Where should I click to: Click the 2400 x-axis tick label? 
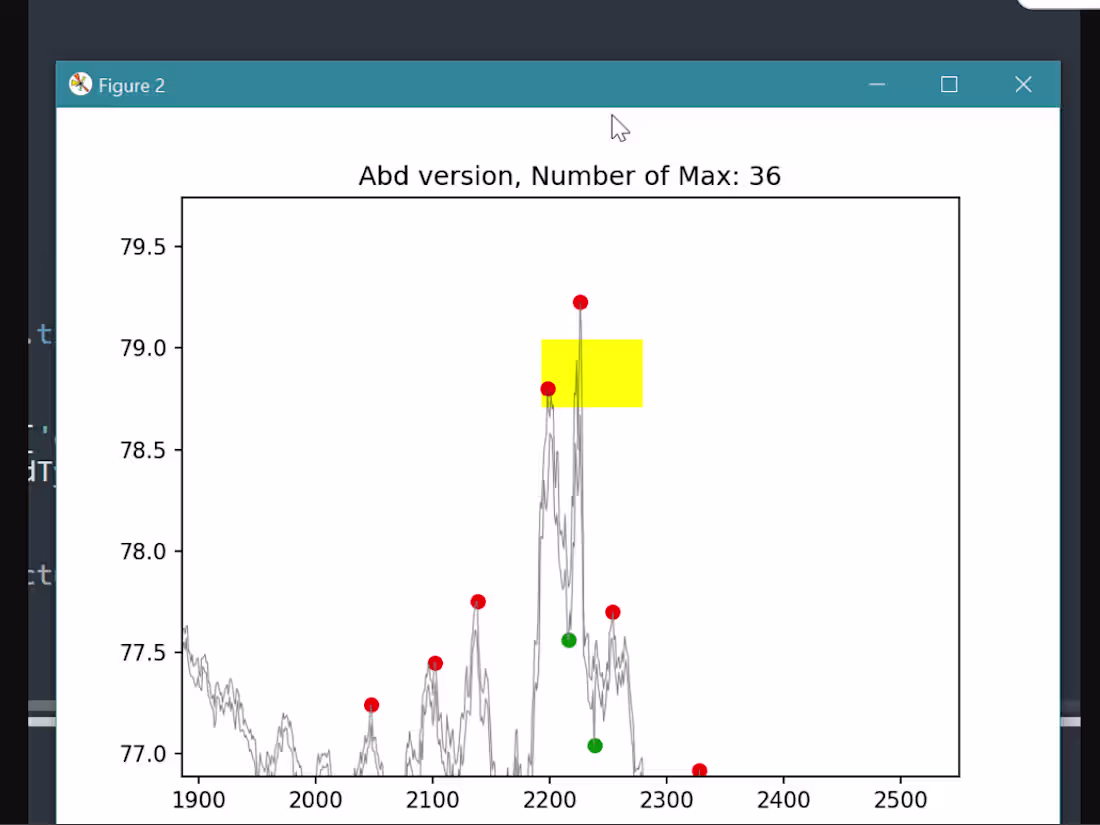click(783, 800)
